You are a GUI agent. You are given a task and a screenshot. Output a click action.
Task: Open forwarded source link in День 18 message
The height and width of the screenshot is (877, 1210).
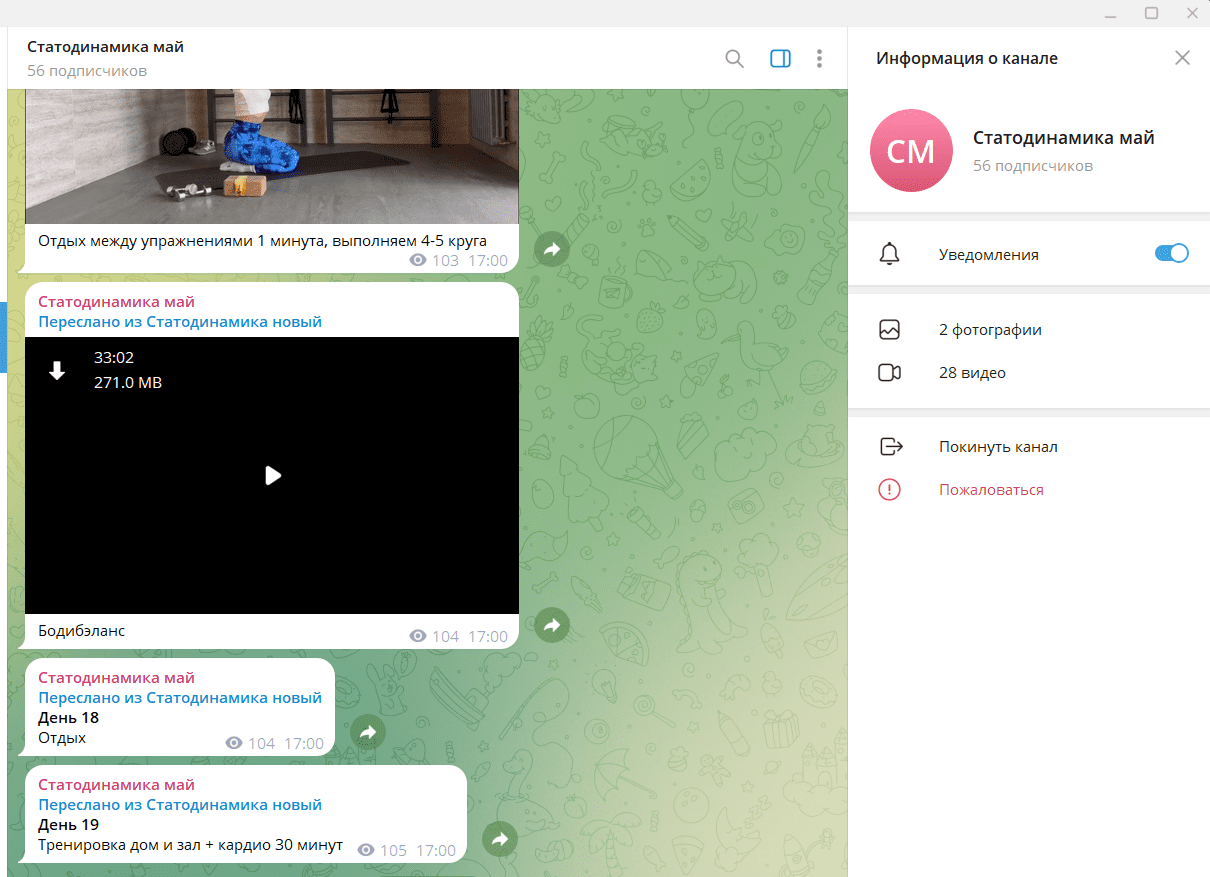(x=180, y=698)
